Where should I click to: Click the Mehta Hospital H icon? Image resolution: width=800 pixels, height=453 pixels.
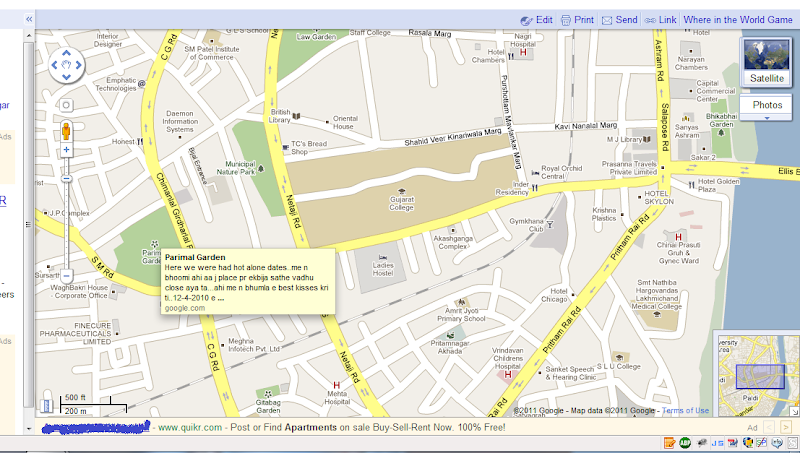(336, 385)
